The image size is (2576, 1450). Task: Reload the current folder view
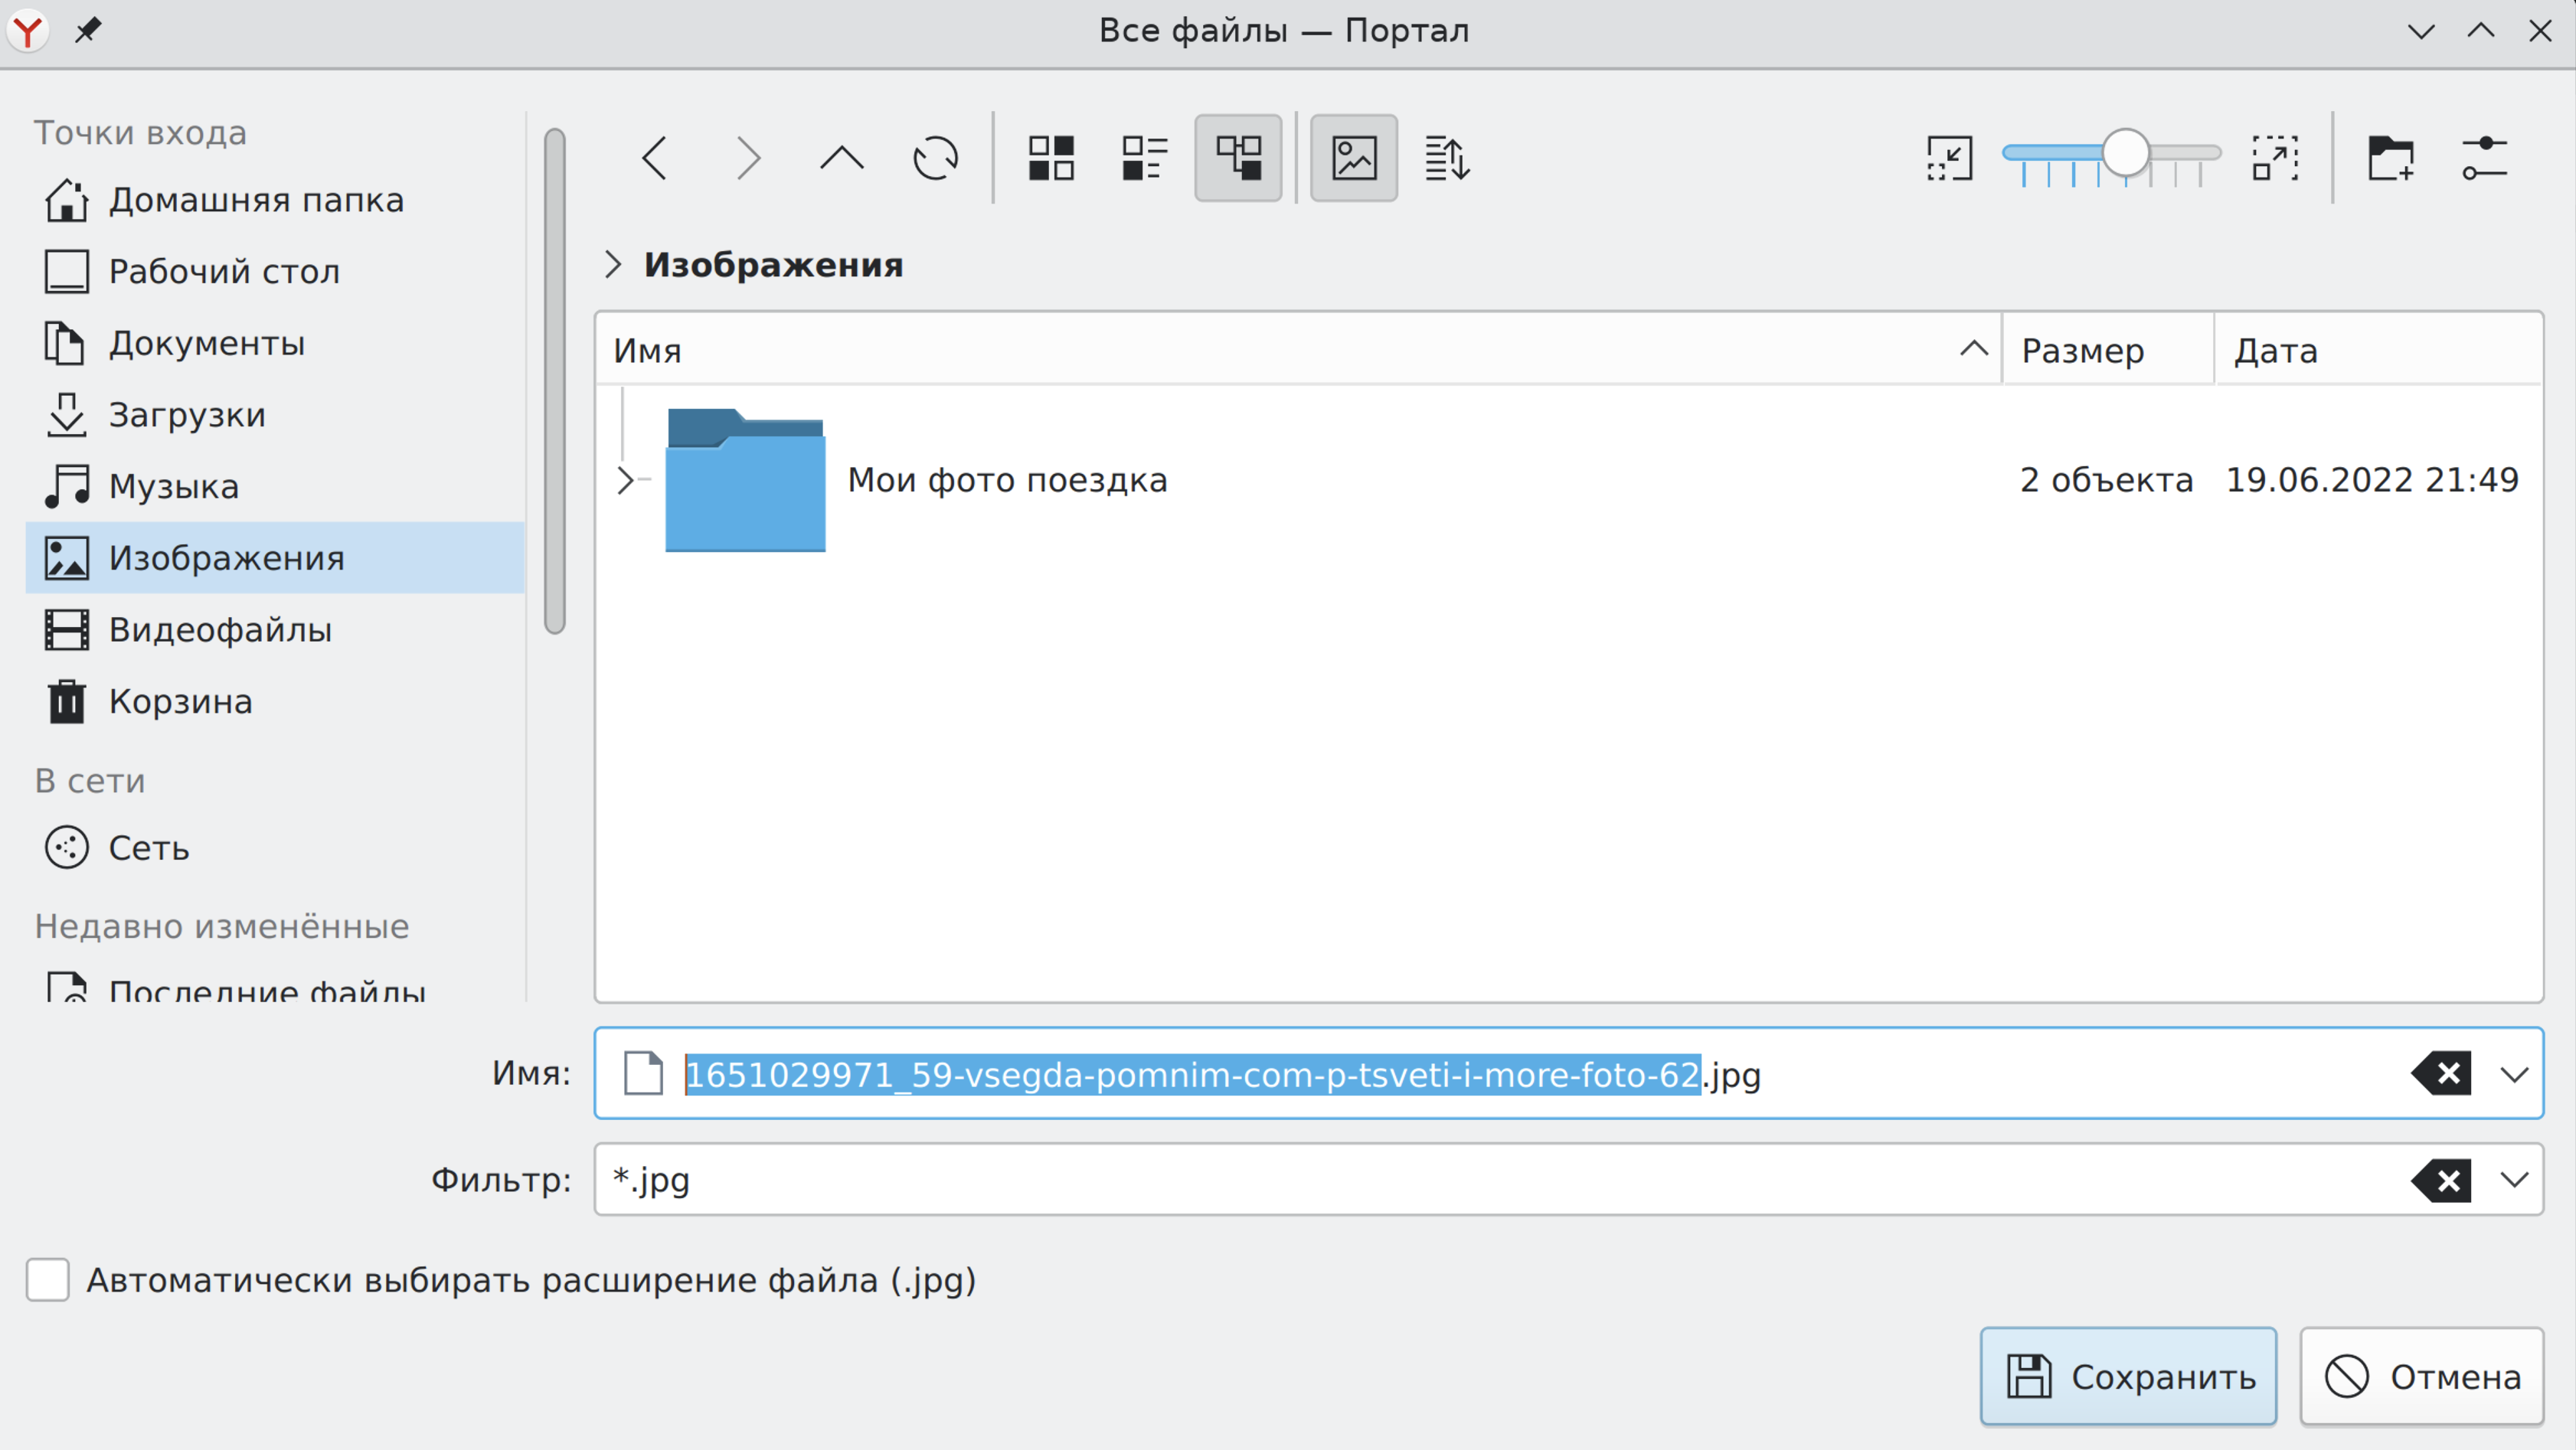[936, 158]
